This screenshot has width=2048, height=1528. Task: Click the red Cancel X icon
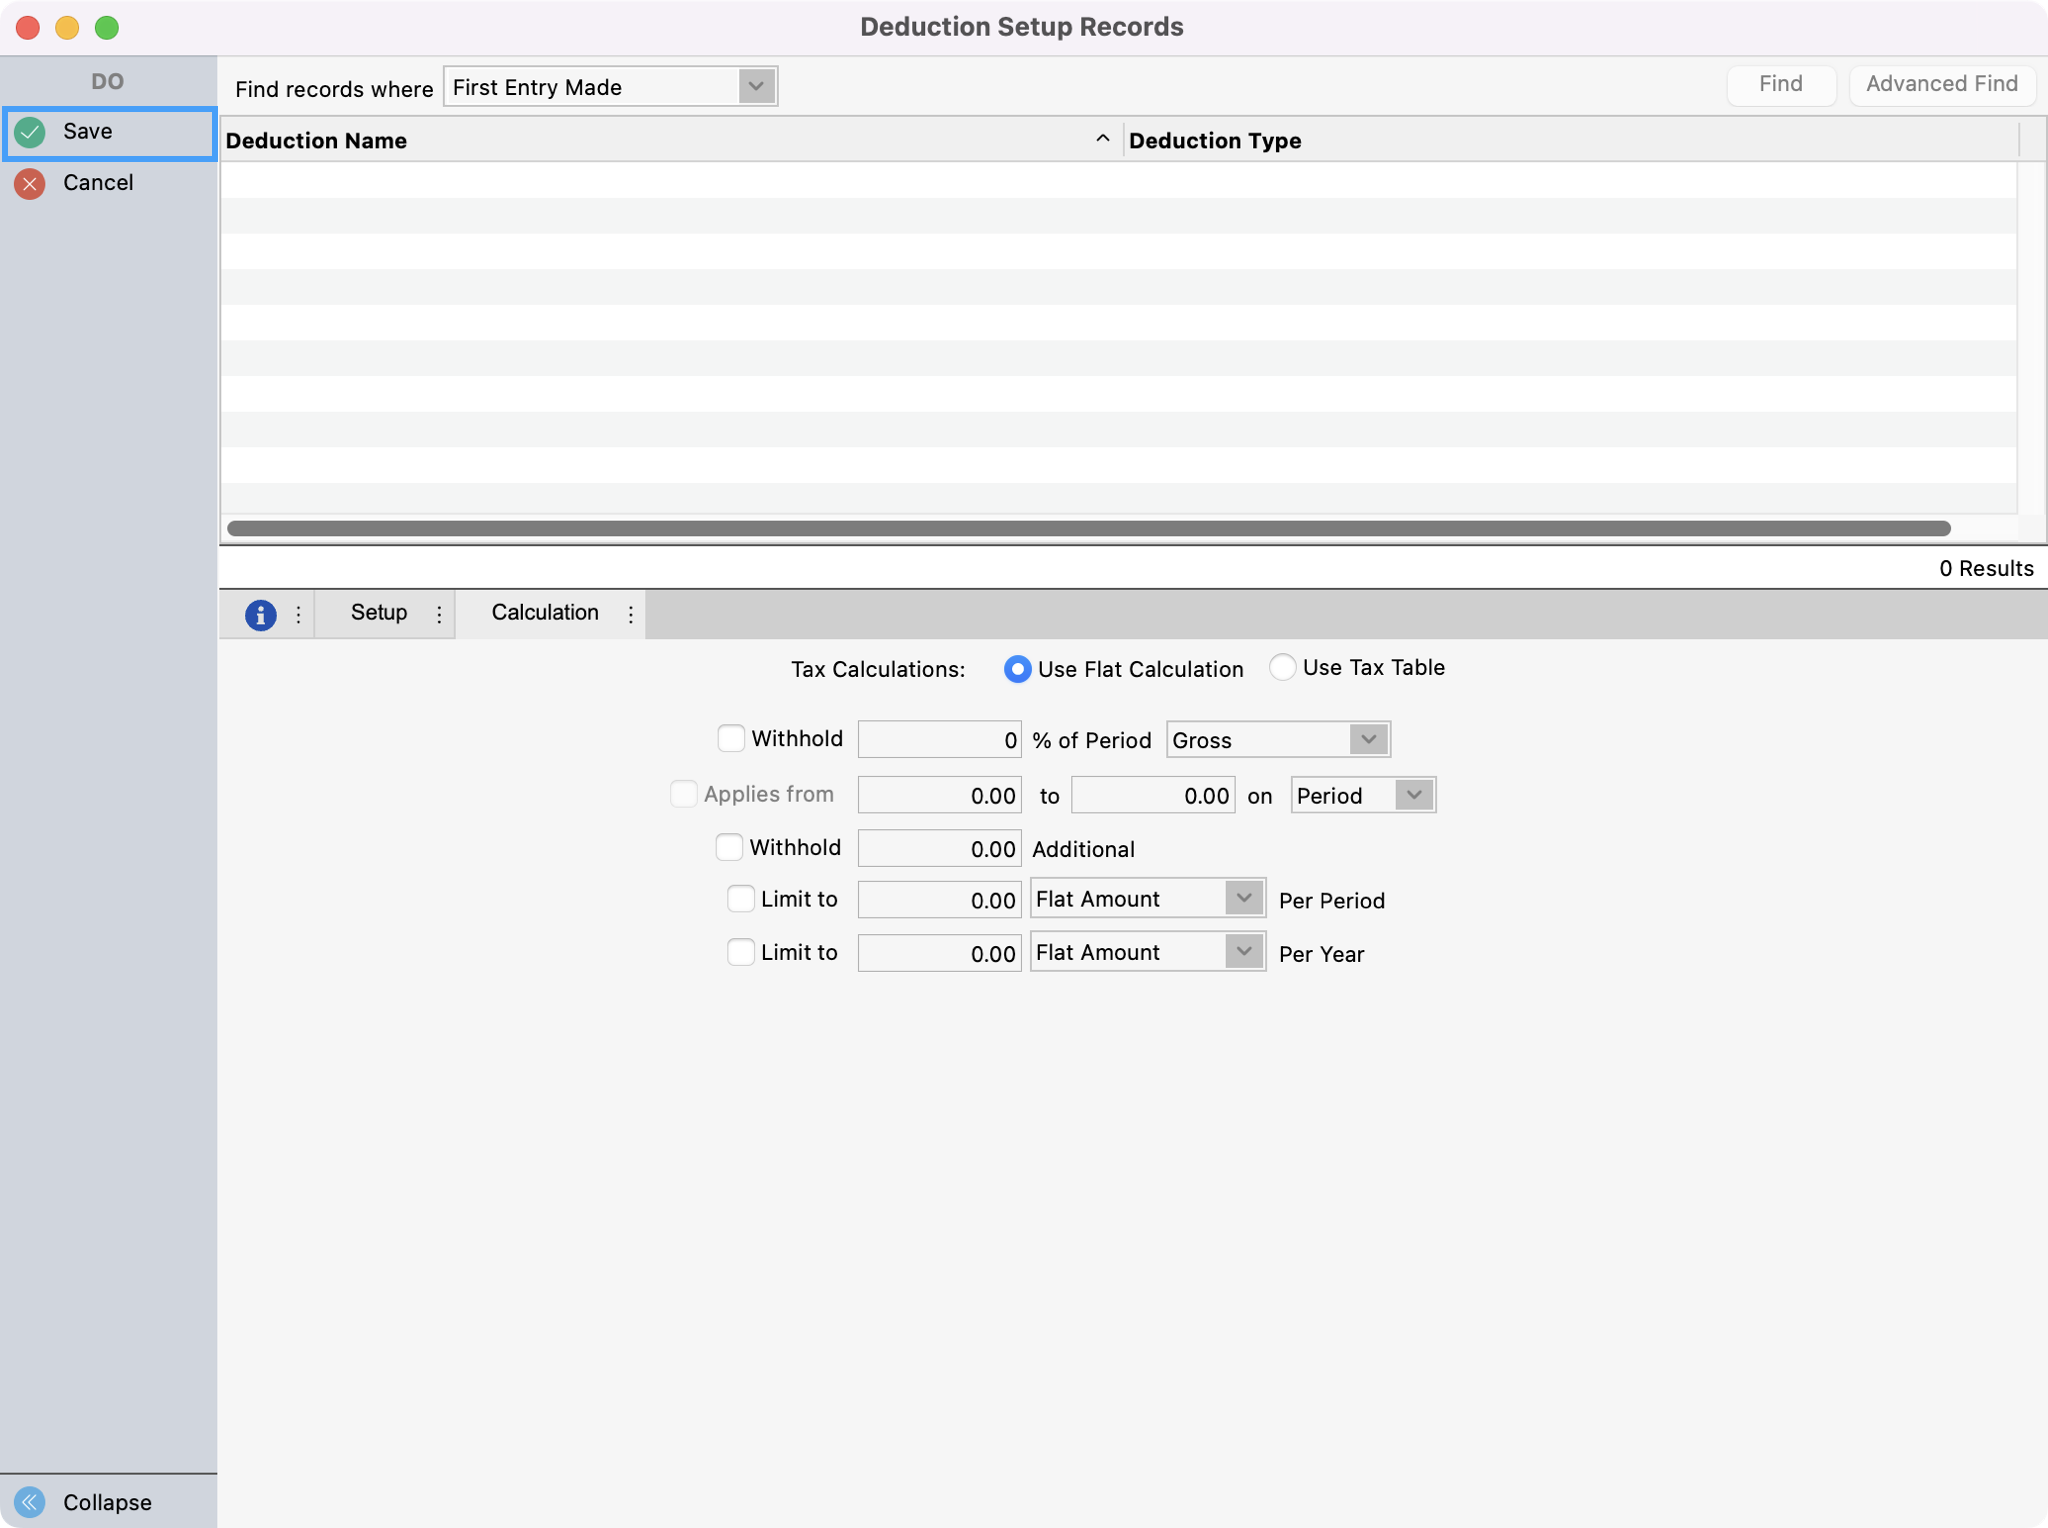click(x=30, y=184)
